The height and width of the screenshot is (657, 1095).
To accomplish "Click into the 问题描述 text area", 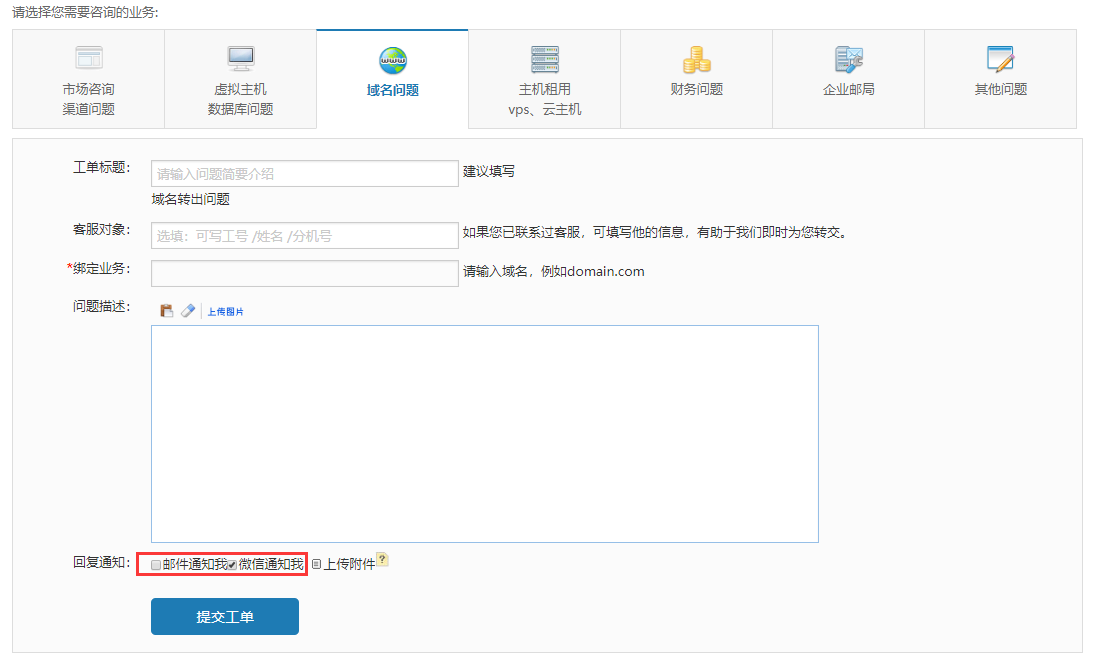I will point(484,433).
